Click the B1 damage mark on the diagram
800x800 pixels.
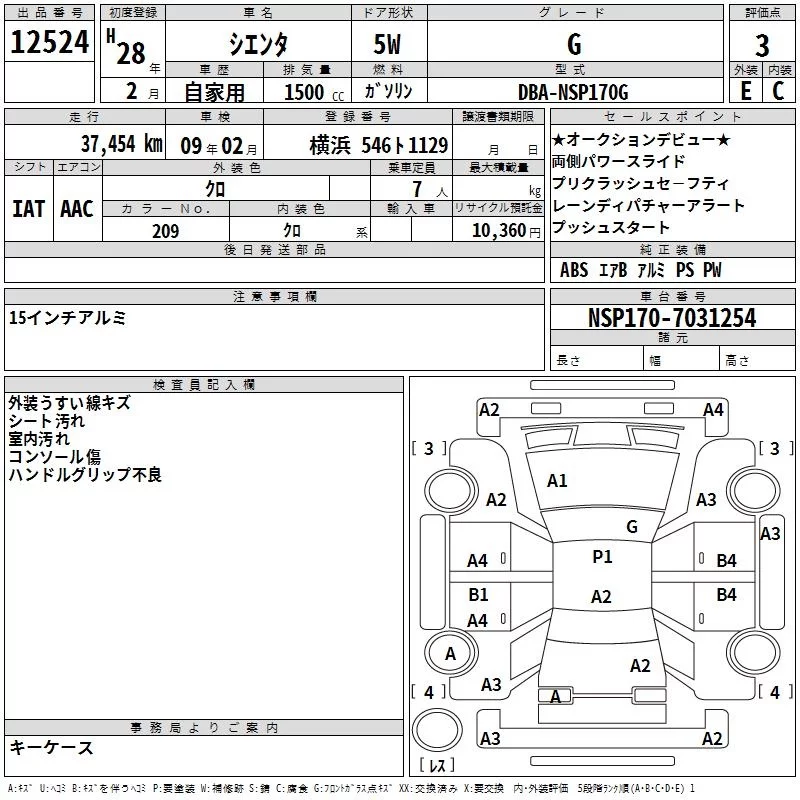click(x=478, y=595)
